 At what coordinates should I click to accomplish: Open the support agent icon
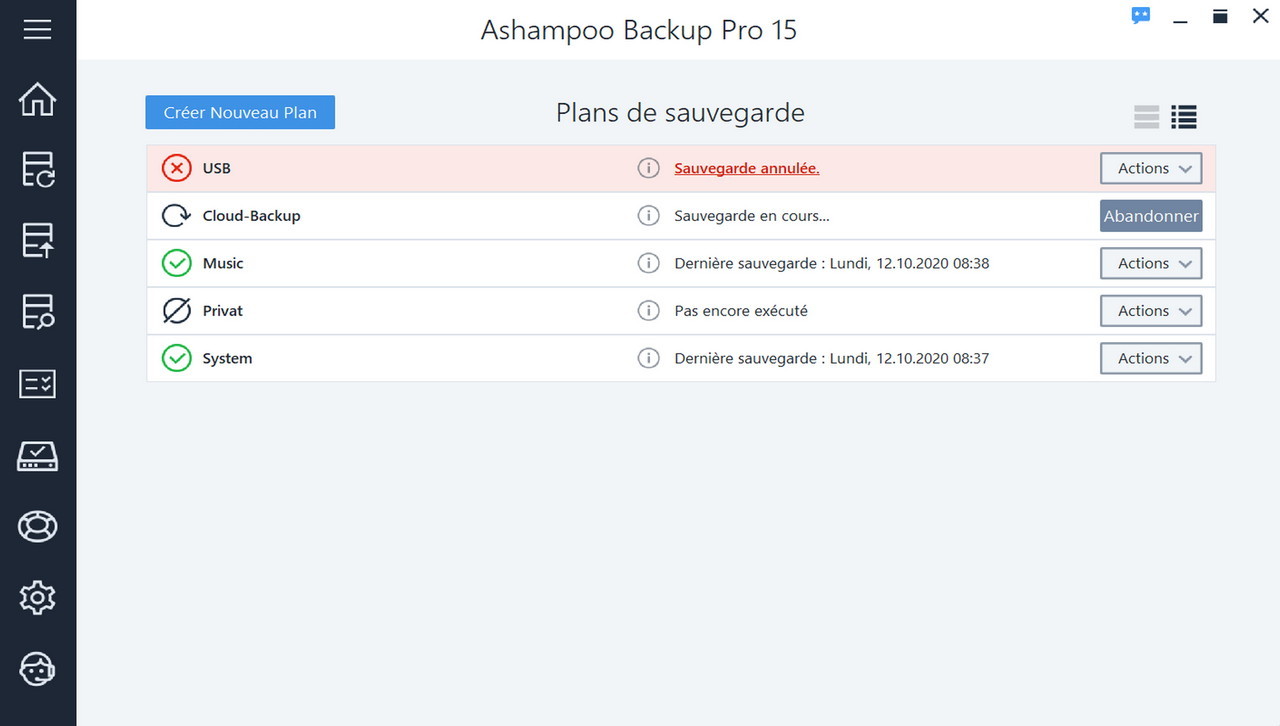tap(37, 669)
